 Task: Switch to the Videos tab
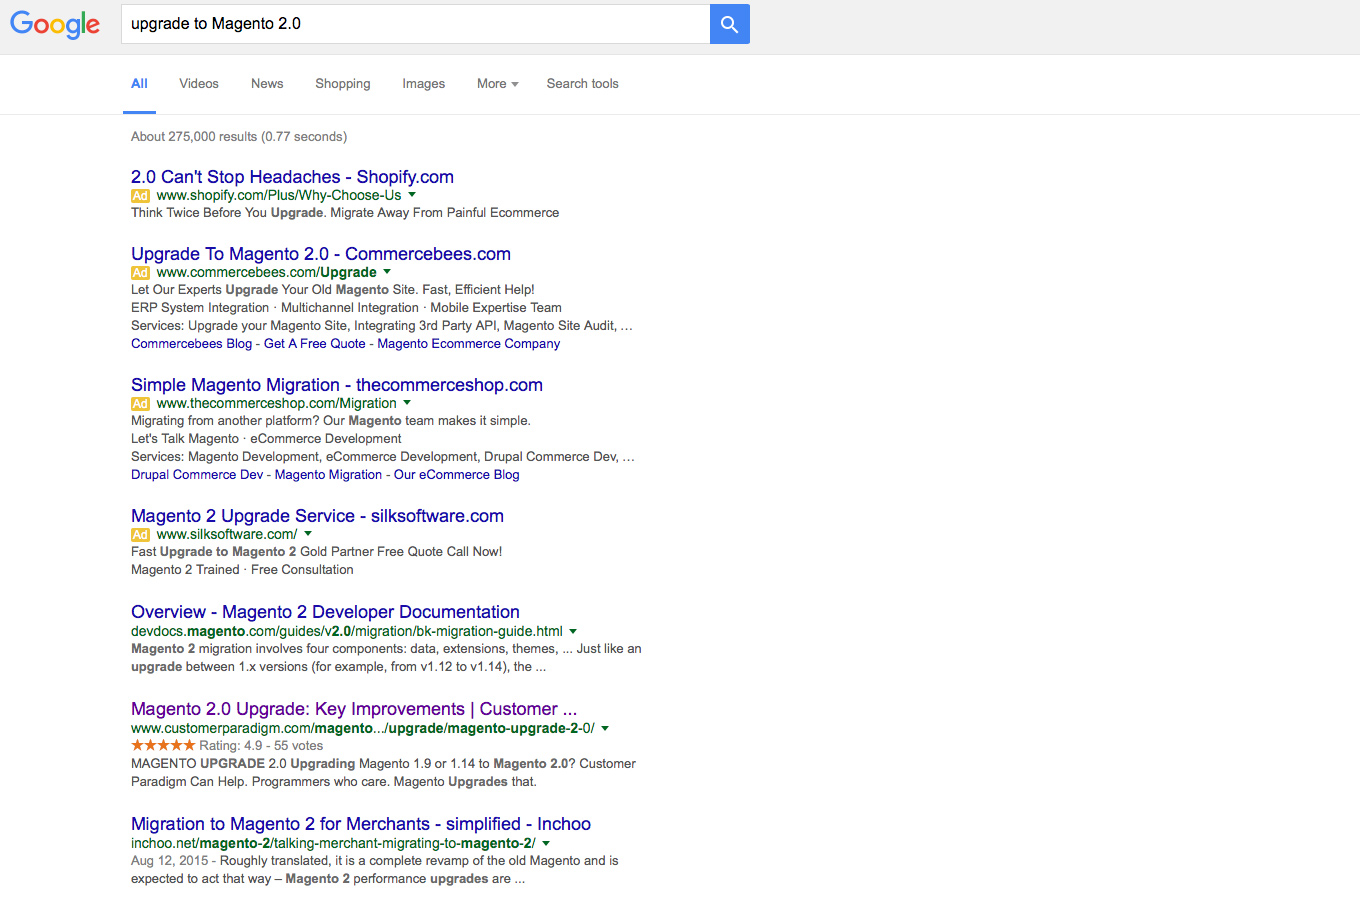click(x=199, y=84)
